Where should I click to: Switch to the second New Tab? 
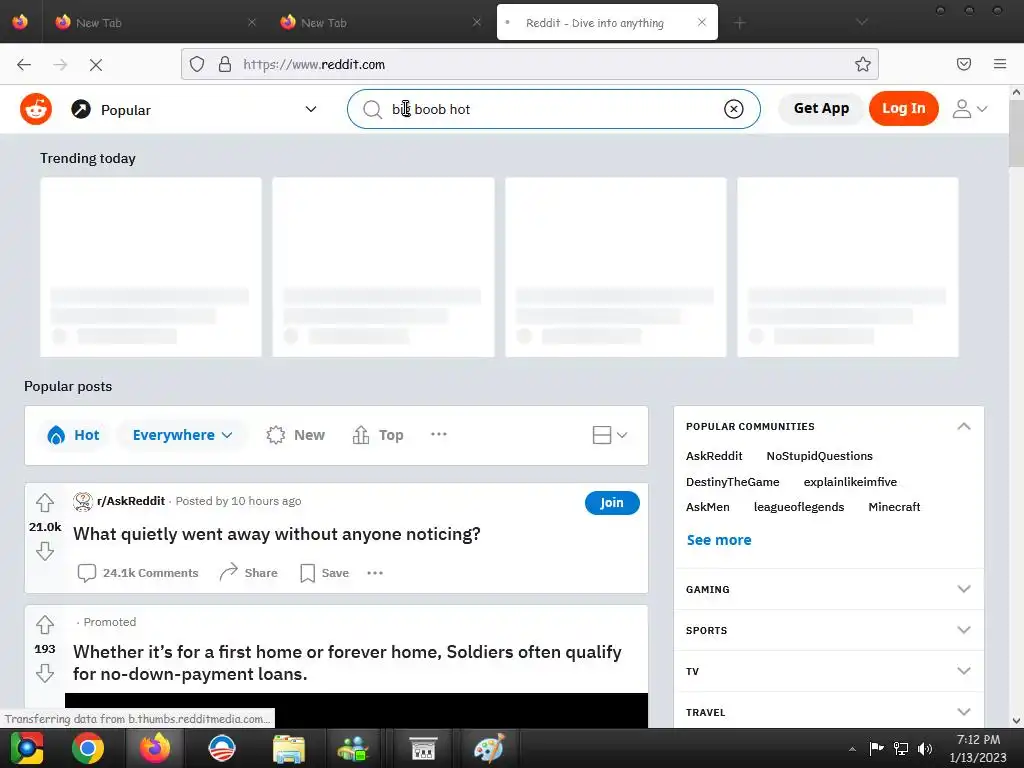(x=382, y=23)
